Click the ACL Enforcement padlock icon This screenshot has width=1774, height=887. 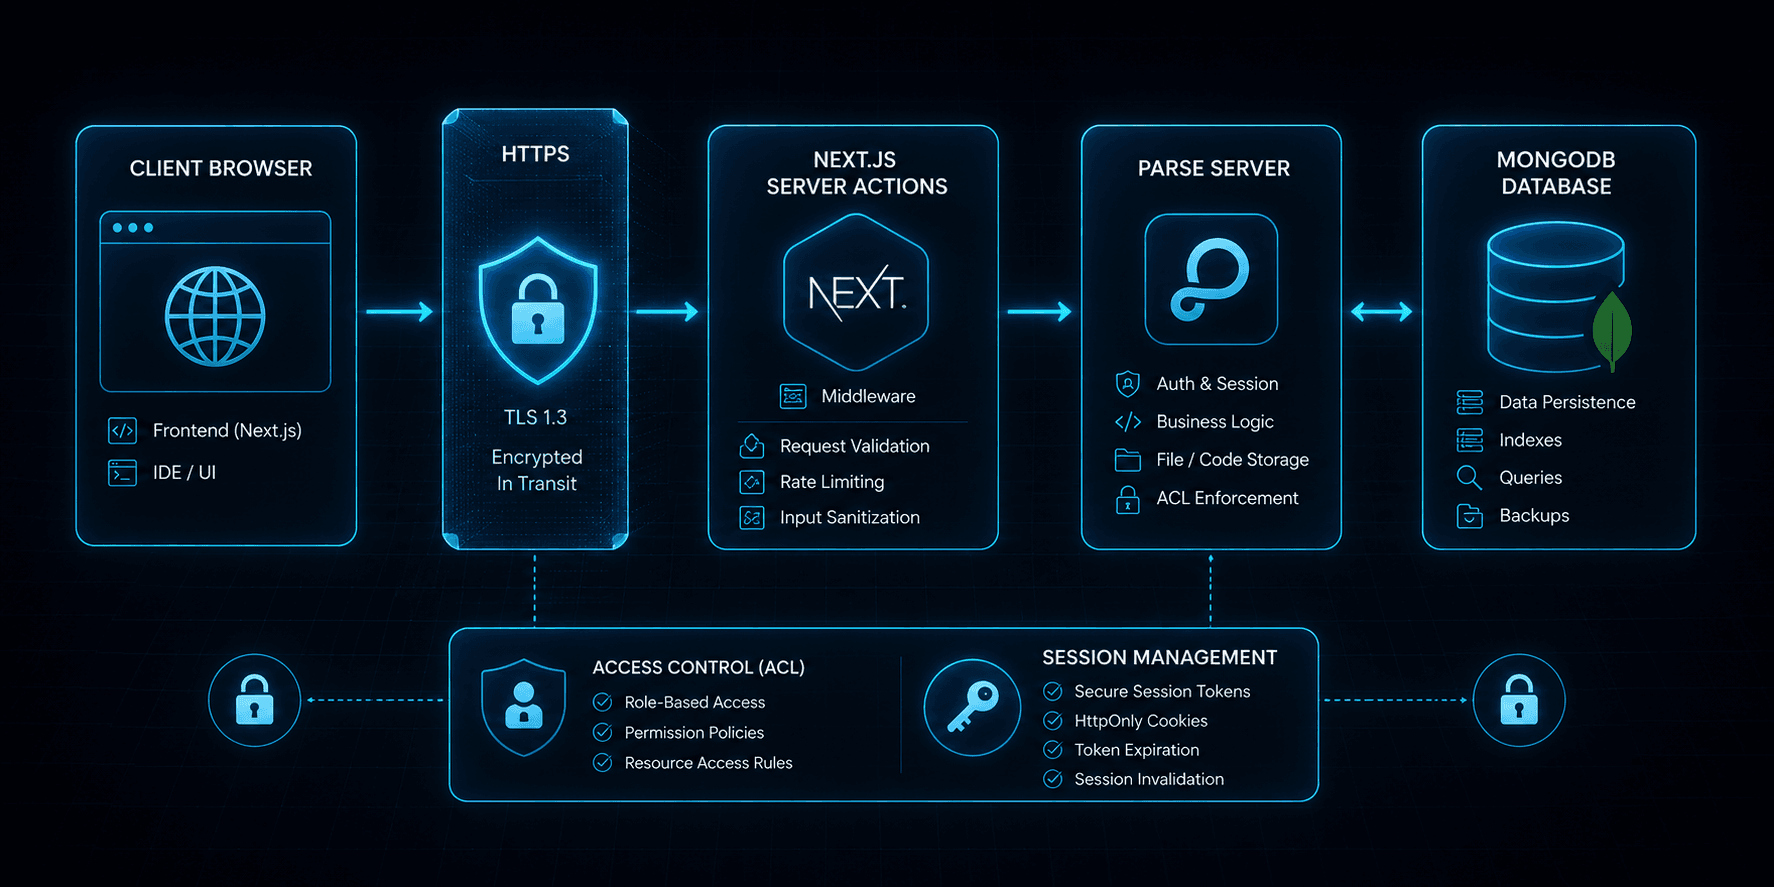pyautogui.click(x=1128, y=499)
